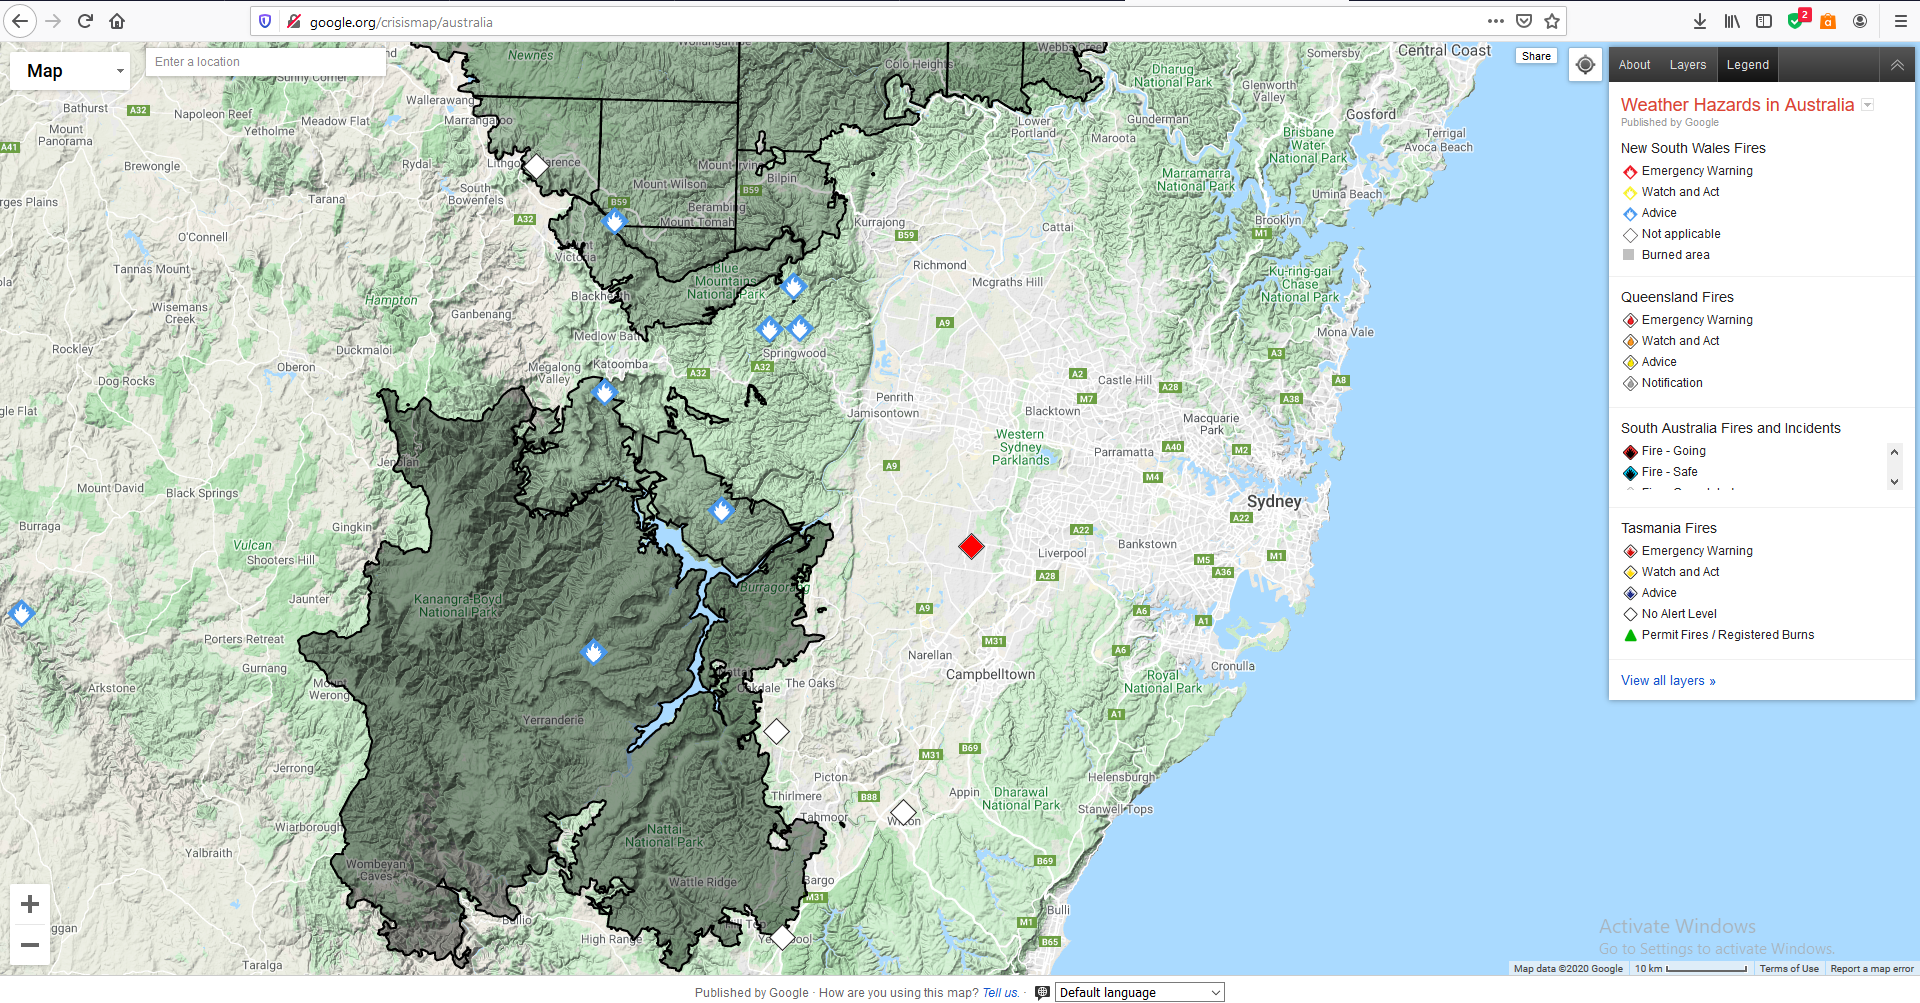1920x1003 pixels.
Task: Click the browser Back arrow button
Action: 20,21
